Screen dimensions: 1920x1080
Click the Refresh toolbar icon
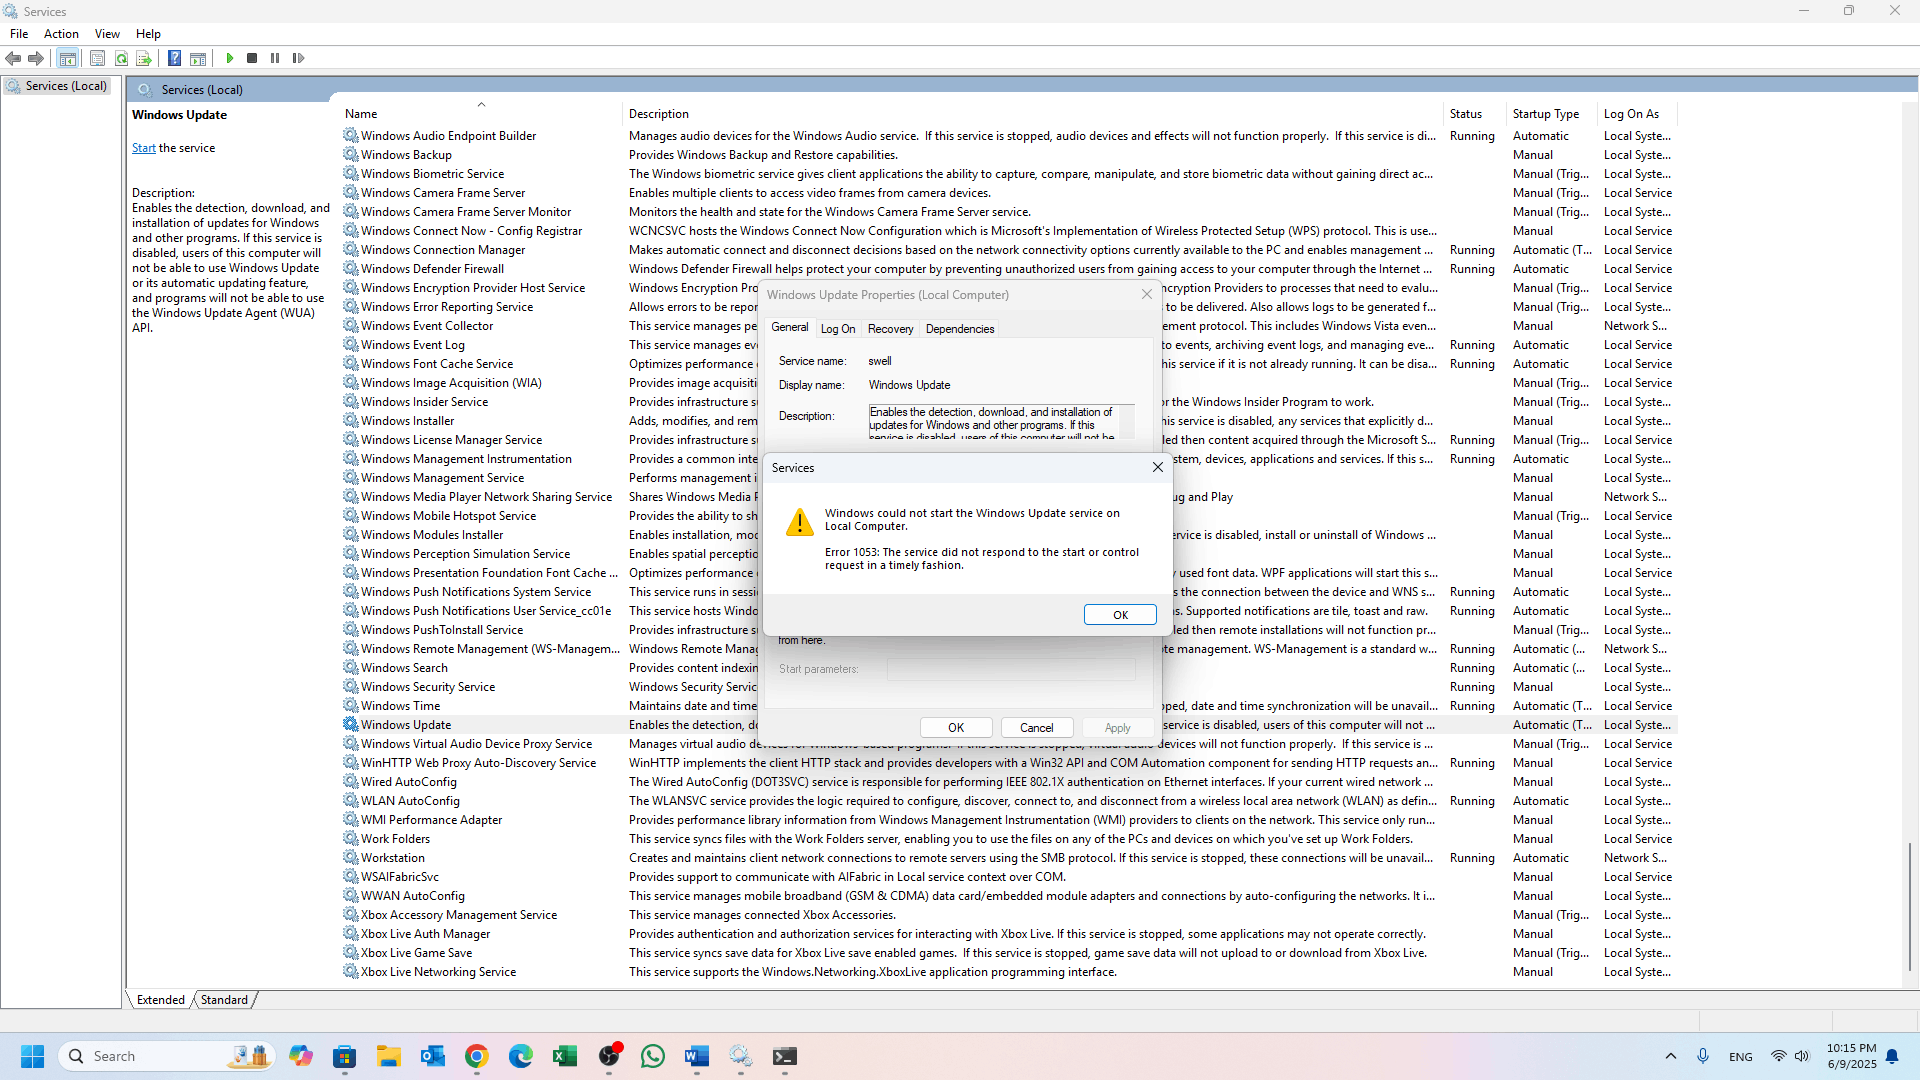(x=121, y=59)
